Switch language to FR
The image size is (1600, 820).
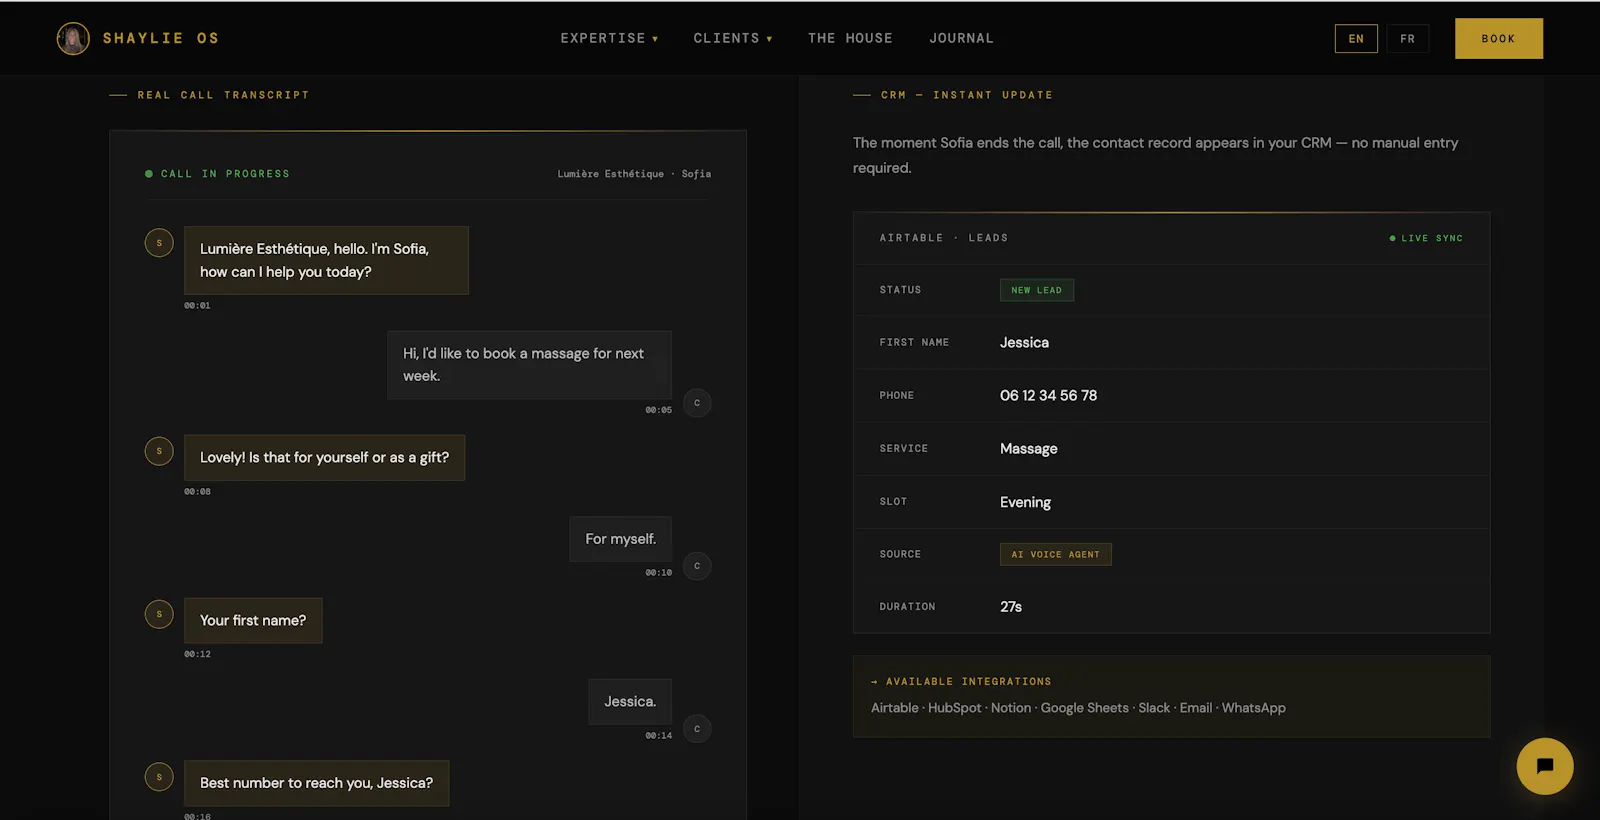(x=1408, y=39)
